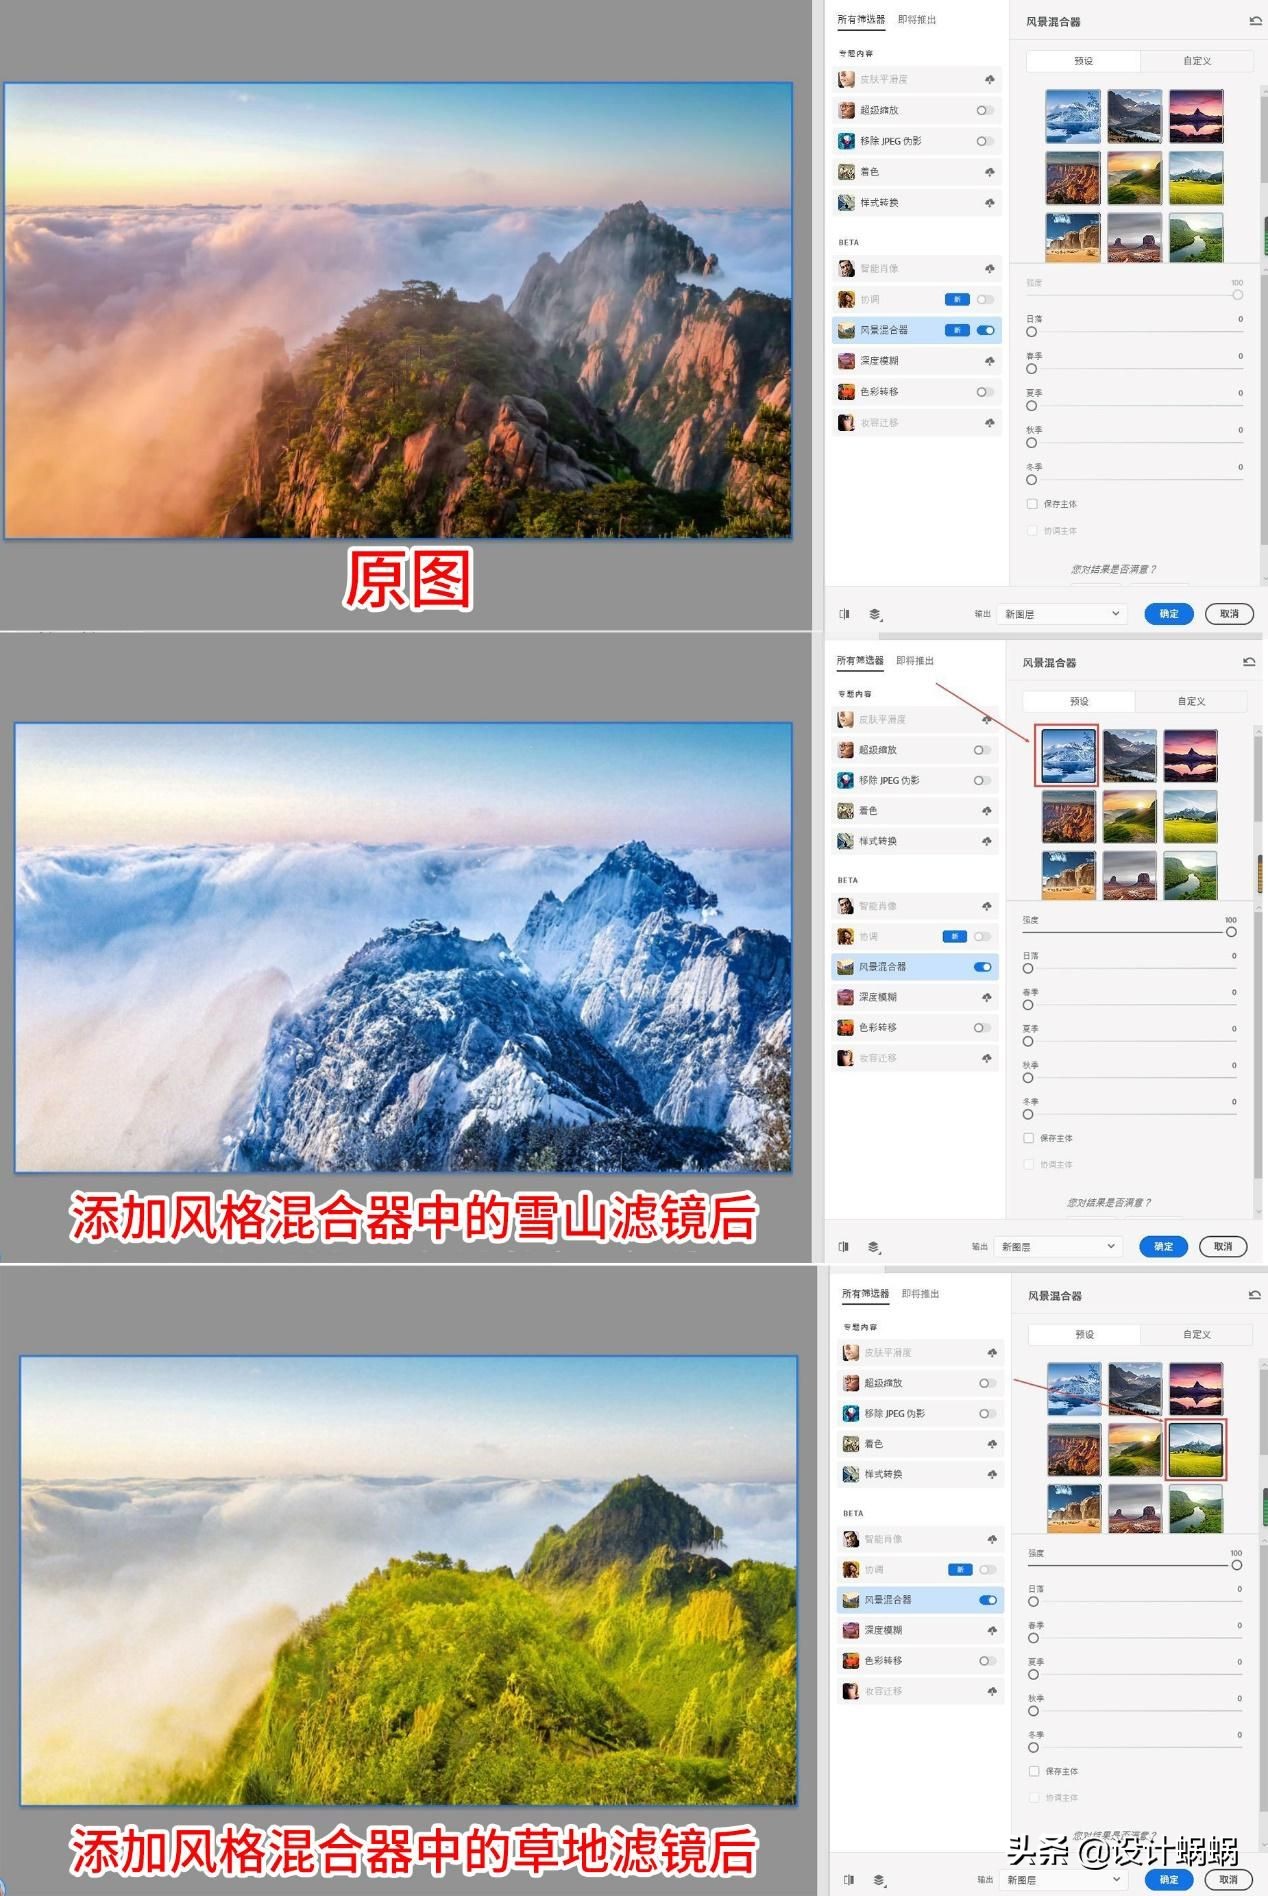This screenshot has height=1896, width=1268.
Task: Choose snowy mountain preset in top 原图 panel
Action: click(1073, 116)
